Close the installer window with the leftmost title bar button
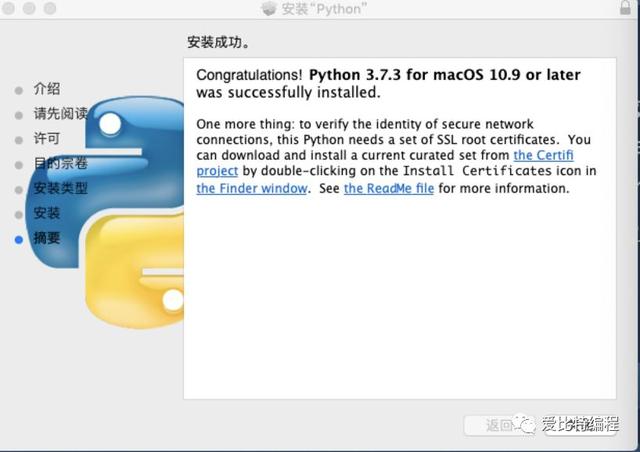 coord(8,8)
